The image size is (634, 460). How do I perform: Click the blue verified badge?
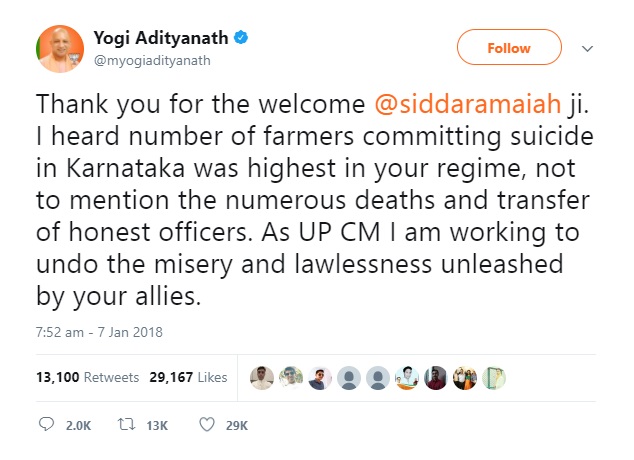pyautogui.click(x=241, y=39)
